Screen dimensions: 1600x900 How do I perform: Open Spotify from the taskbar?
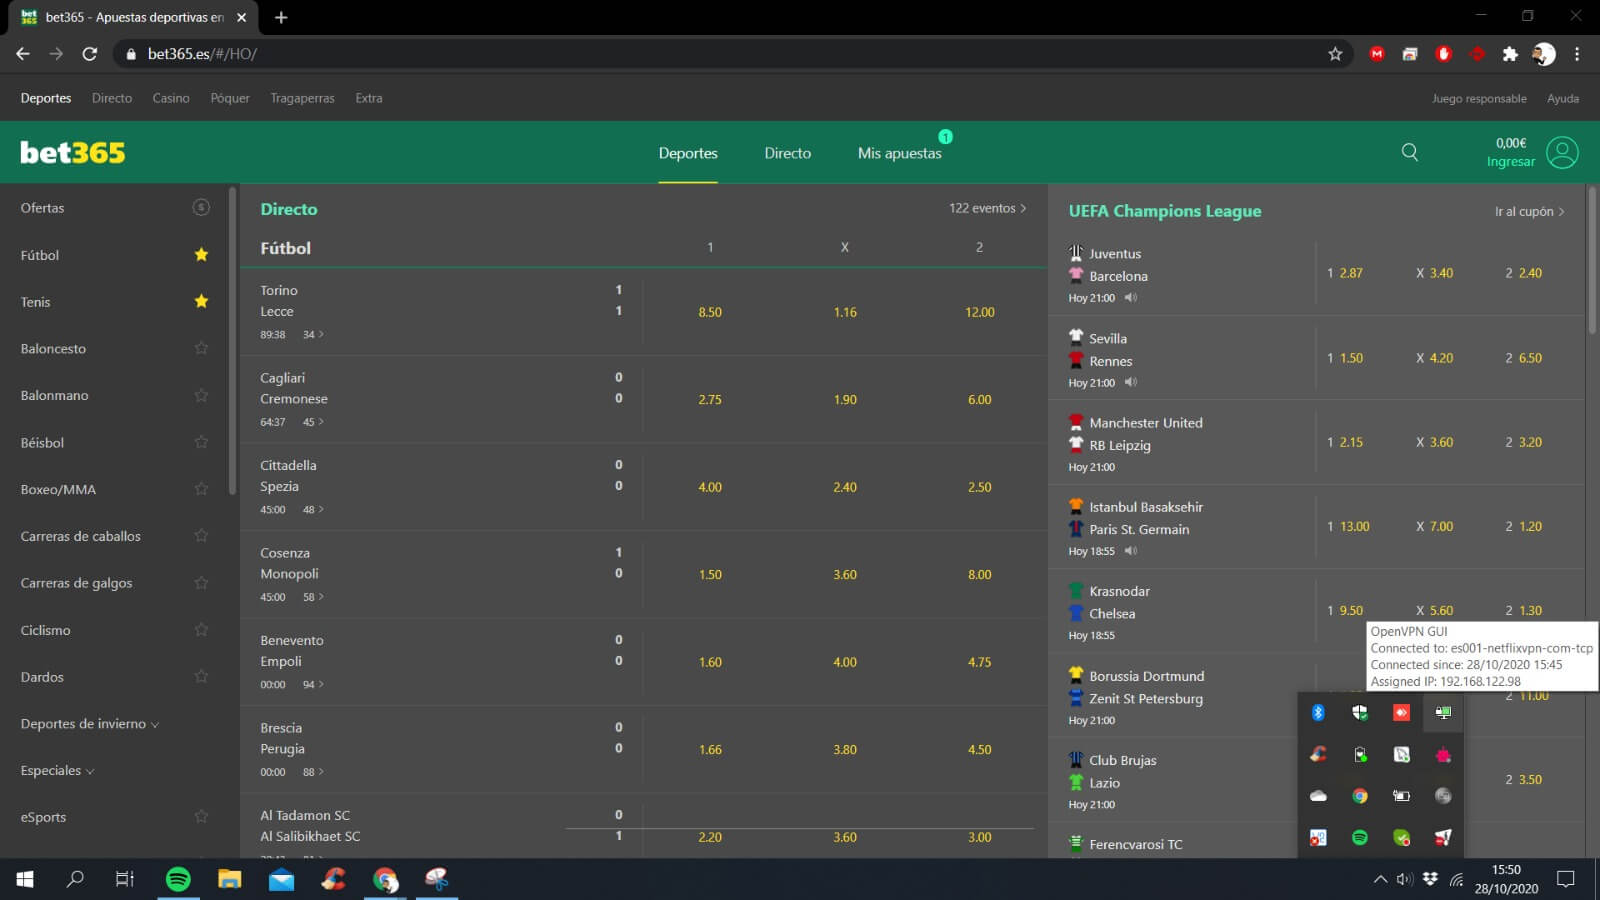coord(178,879)
